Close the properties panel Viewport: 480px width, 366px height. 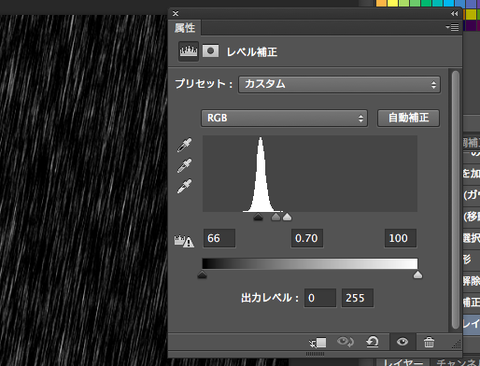pyautogui.click(x=176, y=13)
